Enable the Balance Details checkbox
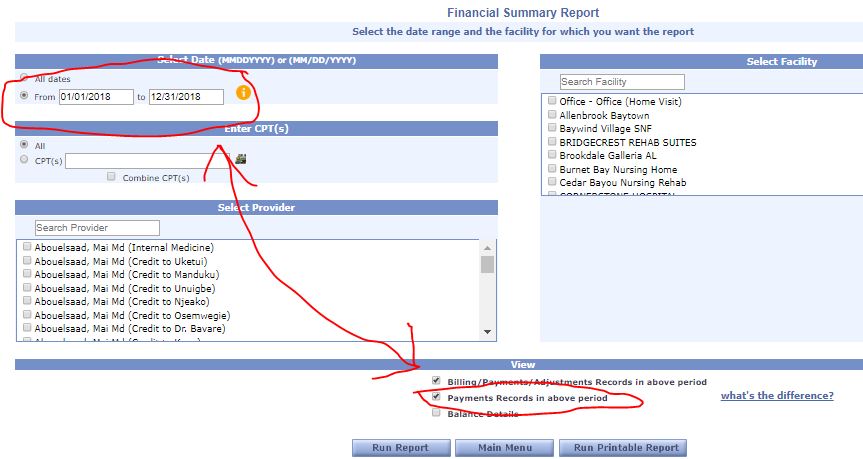The height and width of the screenshot is (459, 863). click(x=436, y=412)
